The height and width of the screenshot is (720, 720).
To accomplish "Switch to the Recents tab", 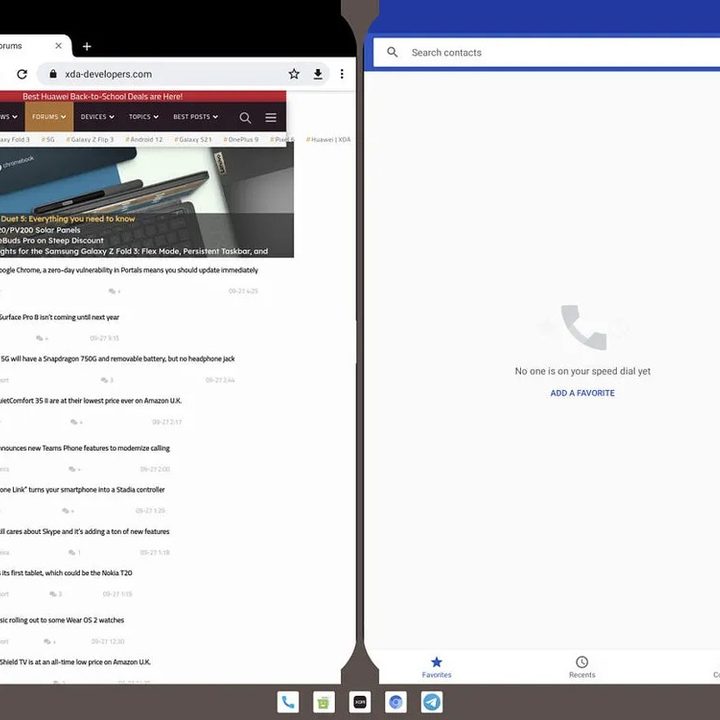I will 582,667.
